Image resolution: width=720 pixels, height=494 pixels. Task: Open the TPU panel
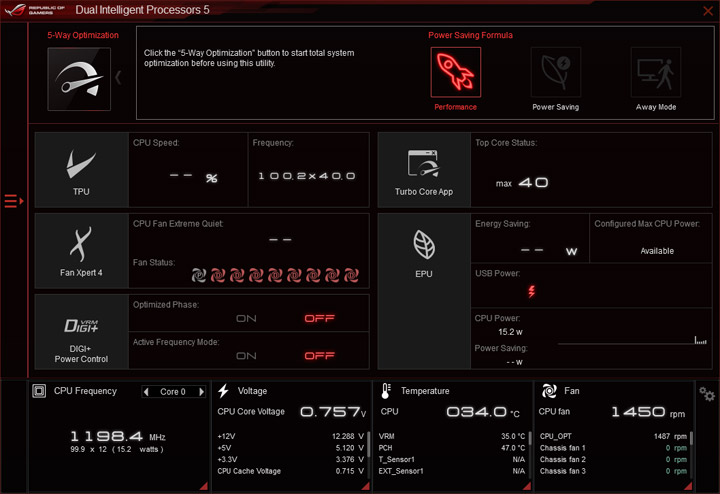(x=81, y=170)
